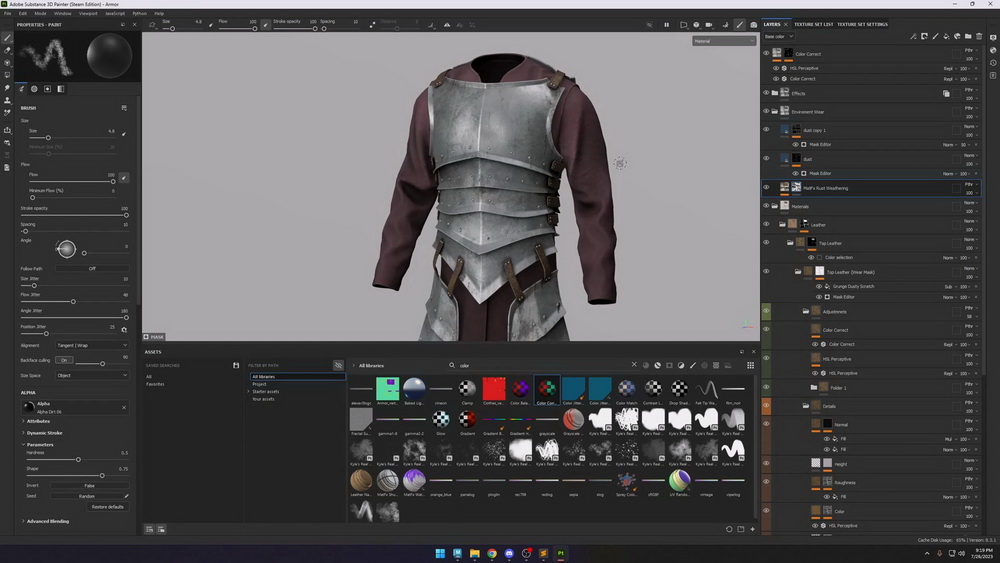The image size is (1000, 563).
Task: Hide the Effects folder layer
Action: (x=766, y=93)
